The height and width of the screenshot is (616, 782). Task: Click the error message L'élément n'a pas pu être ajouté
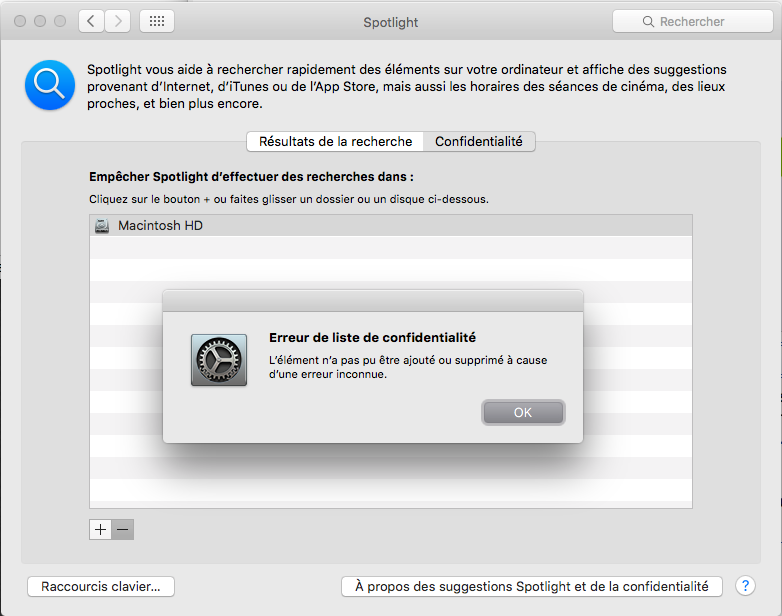408,367
